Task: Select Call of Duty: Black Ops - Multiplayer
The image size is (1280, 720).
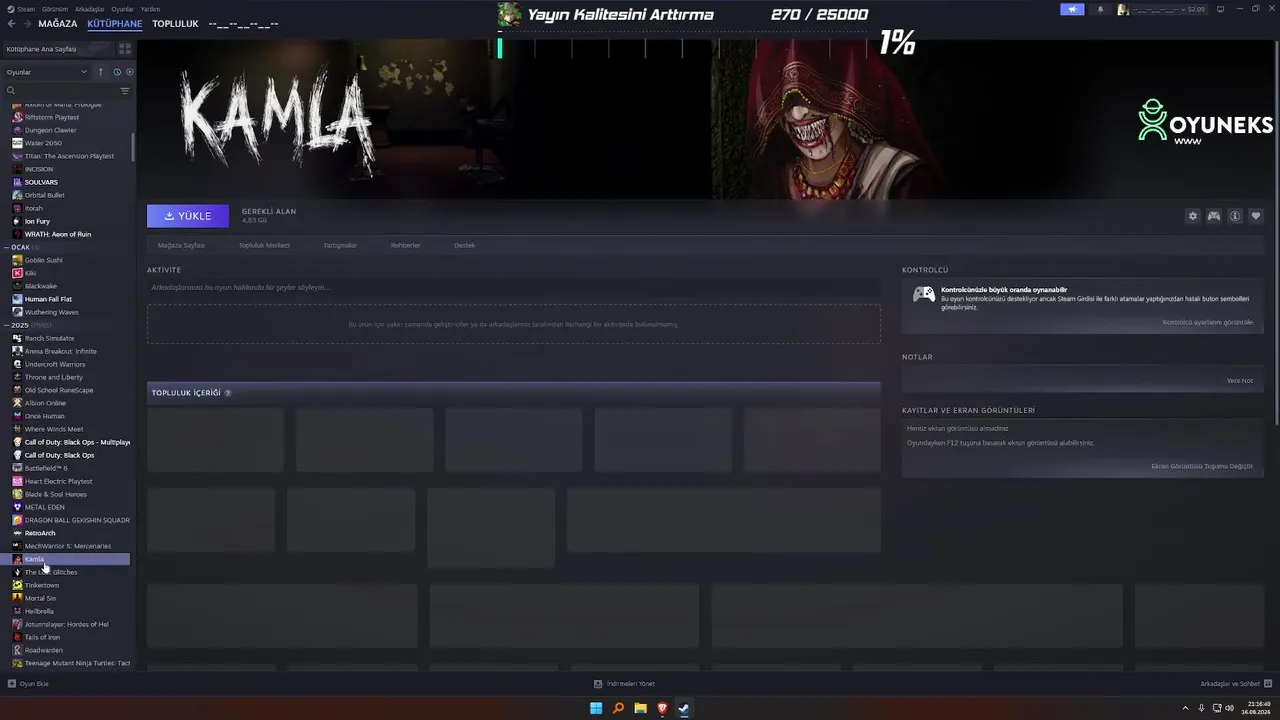Action: point(77,442)
